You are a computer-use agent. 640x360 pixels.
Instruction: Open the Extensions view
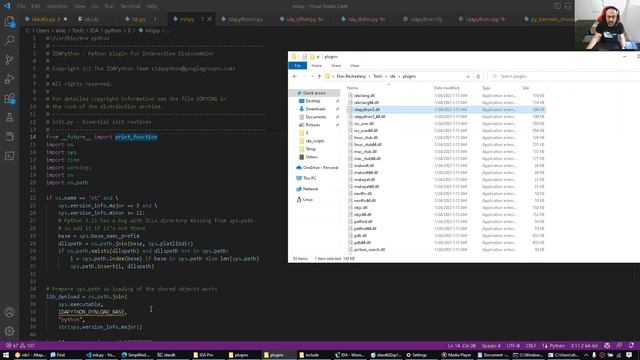click(x=9, y=98)
